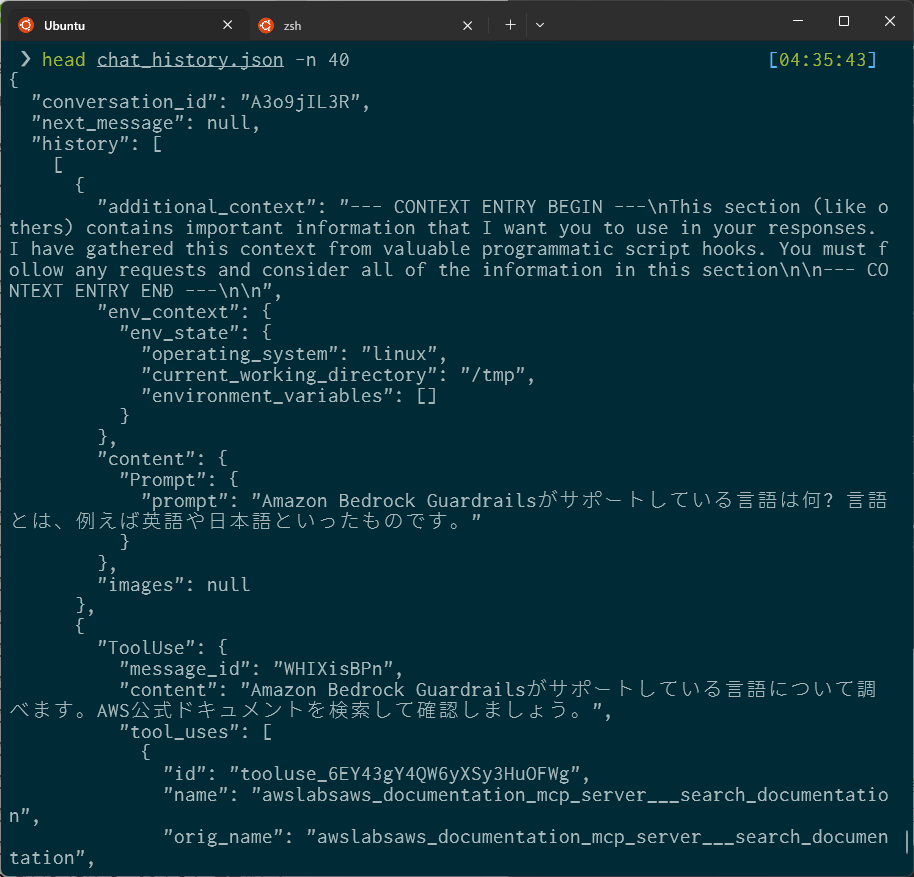914x877 pixels.
Task: Click the "tool_uses": [ line
Action: pos(195,731)
